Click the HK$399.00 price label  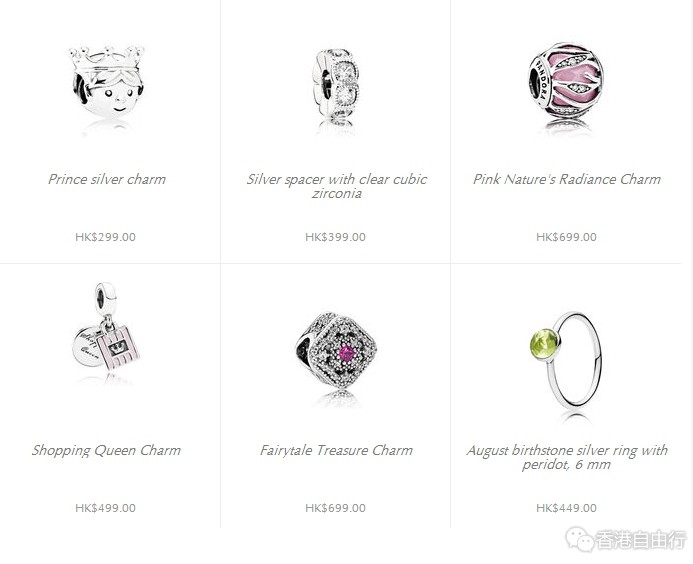point(335,237)
